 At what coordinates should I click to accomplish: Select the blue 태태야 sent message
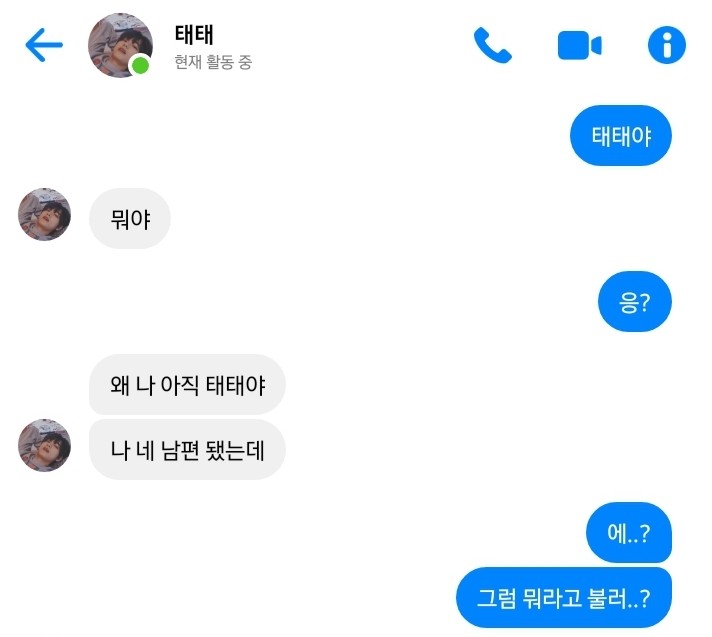coord(621,135)
